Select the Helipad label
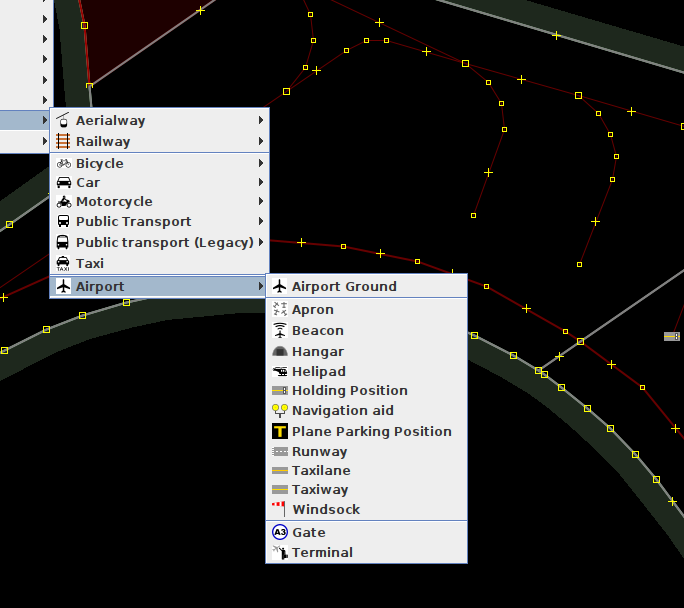Screen dimensions: 684x608 319,372
